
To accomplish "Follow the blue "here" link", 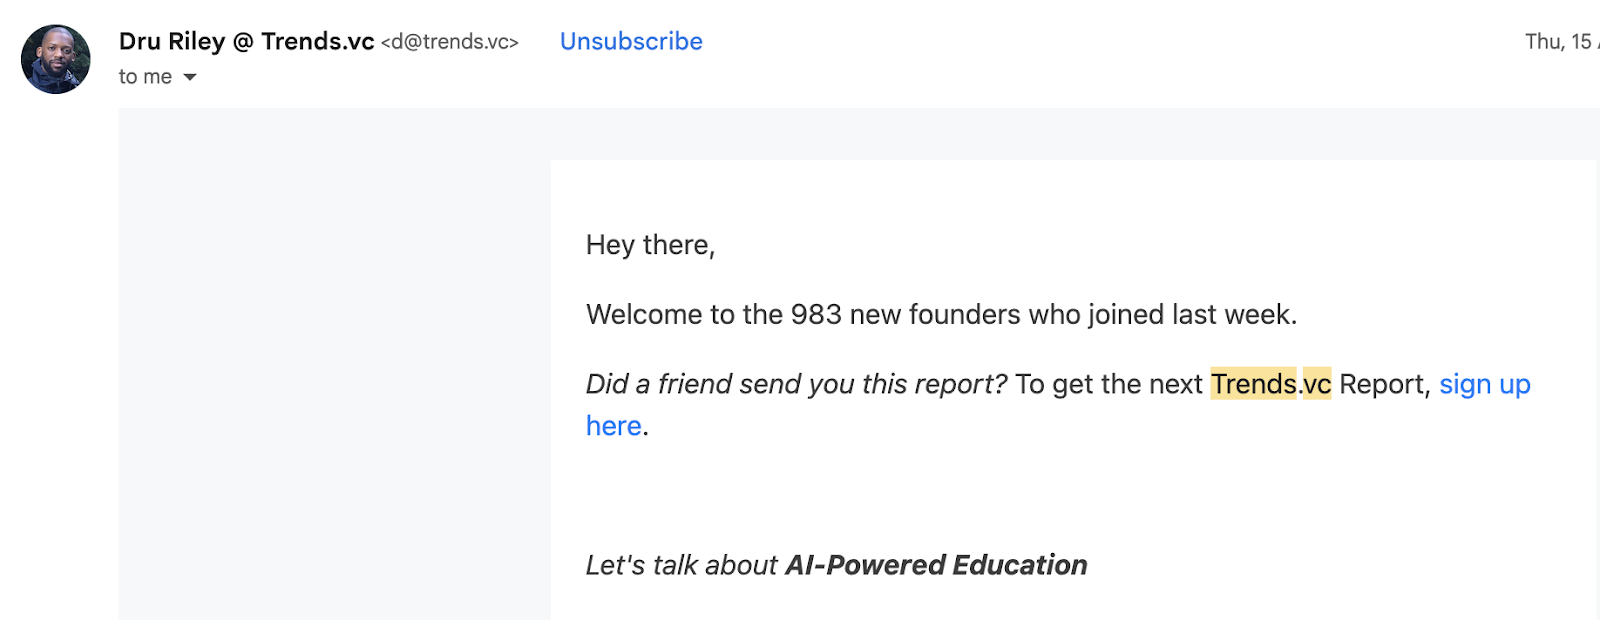I will (613, 426).
